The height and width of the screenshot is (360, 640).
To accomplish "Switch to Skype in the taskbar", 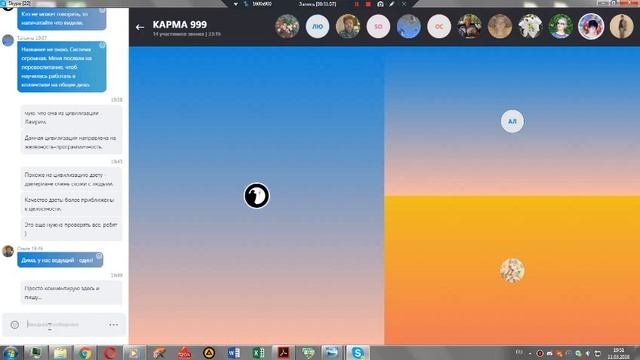I will pyautogui.click(x=358, y=353).
